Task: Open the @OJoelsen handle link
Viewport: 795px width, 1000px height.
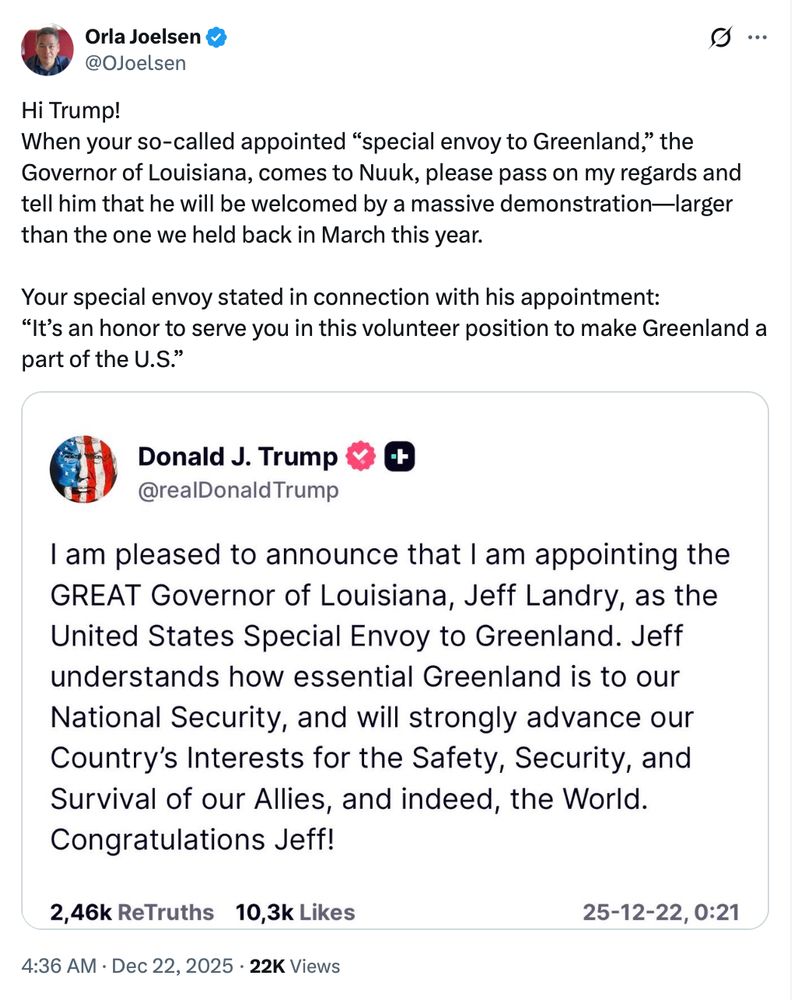Action: [x=136, y=63]
